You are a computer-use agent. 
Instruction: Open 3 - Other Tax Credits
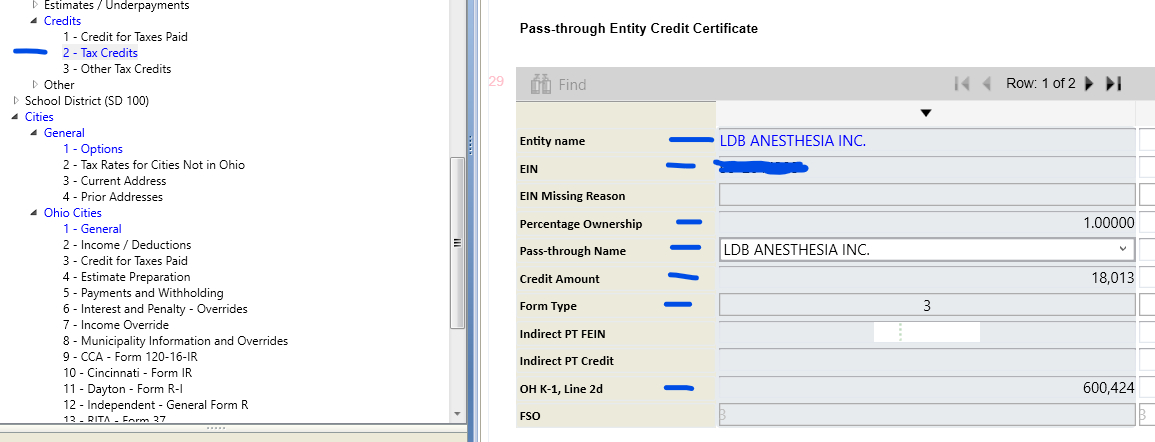click(x=116, y=69)
